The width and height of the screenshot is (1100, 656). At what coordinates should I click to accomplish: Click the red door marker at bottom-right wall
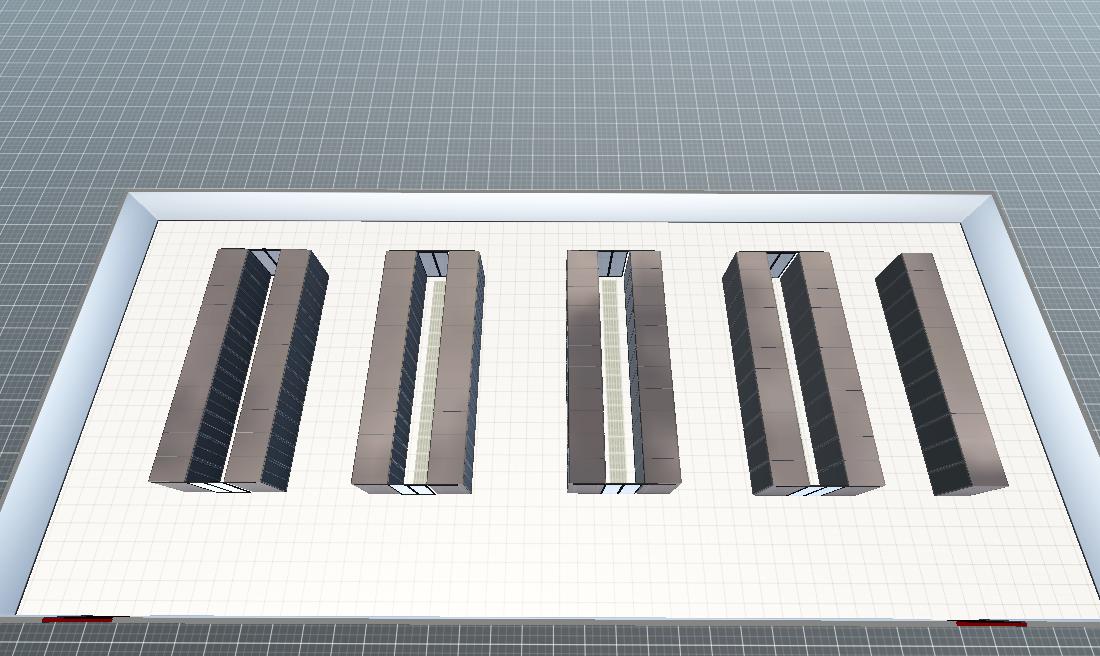[x=990, y=624]
